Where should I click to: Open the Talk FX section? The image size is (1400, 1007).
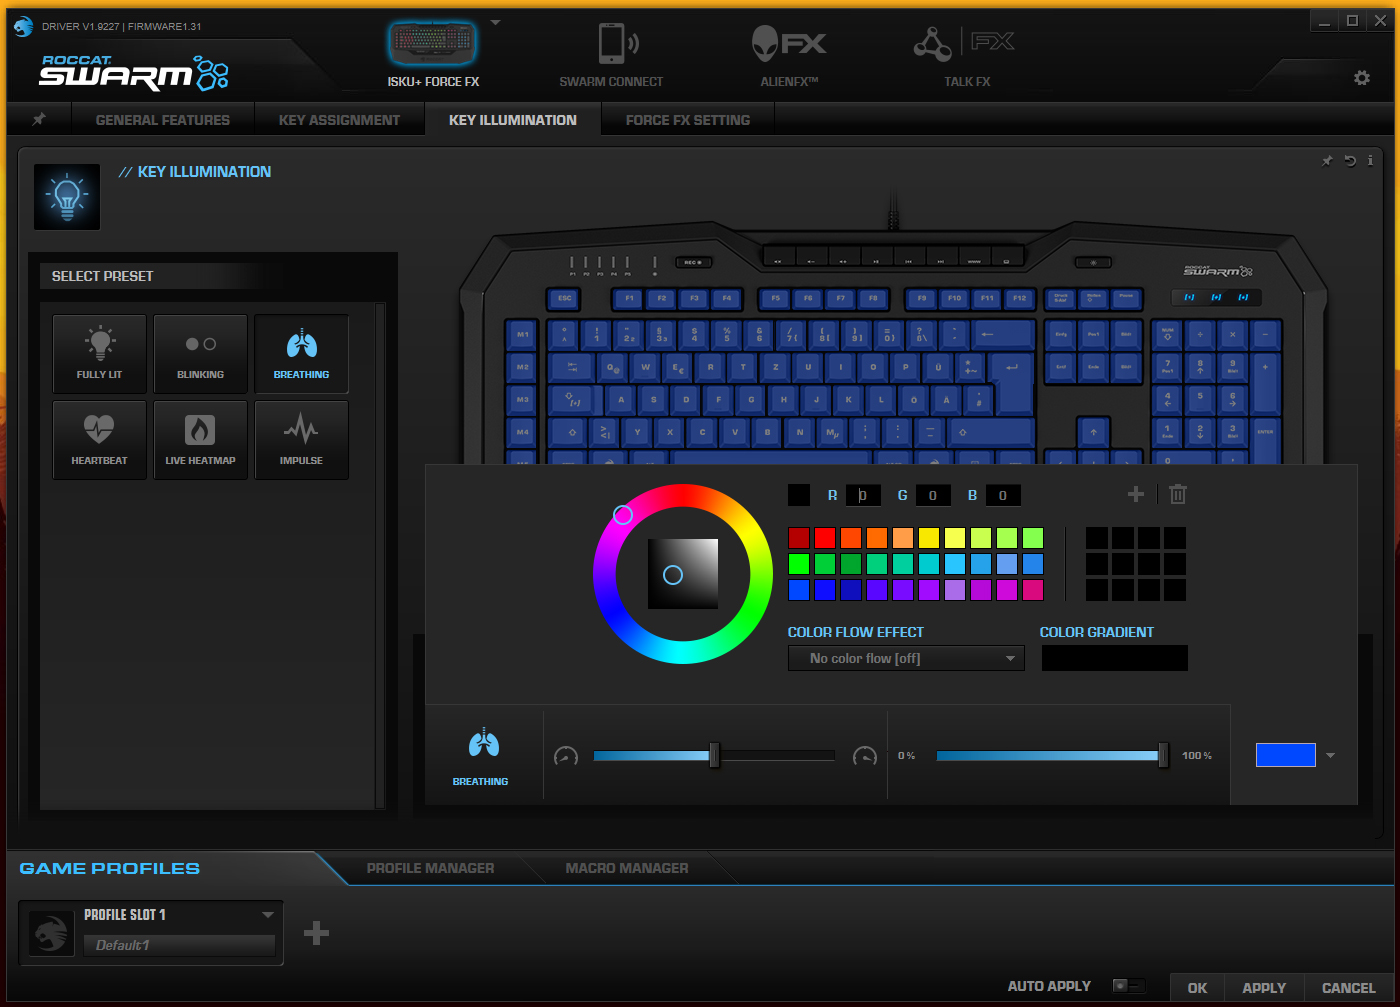pos(966,53)
